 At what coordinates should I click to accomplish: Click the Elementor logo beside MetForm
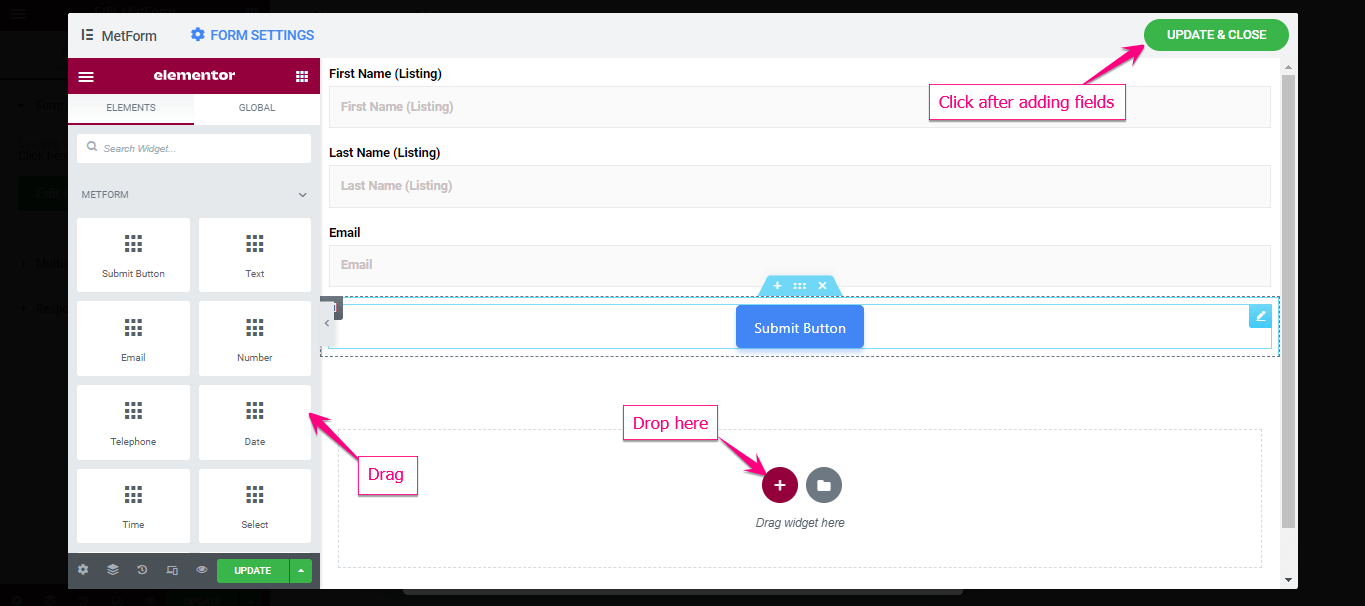87,35
